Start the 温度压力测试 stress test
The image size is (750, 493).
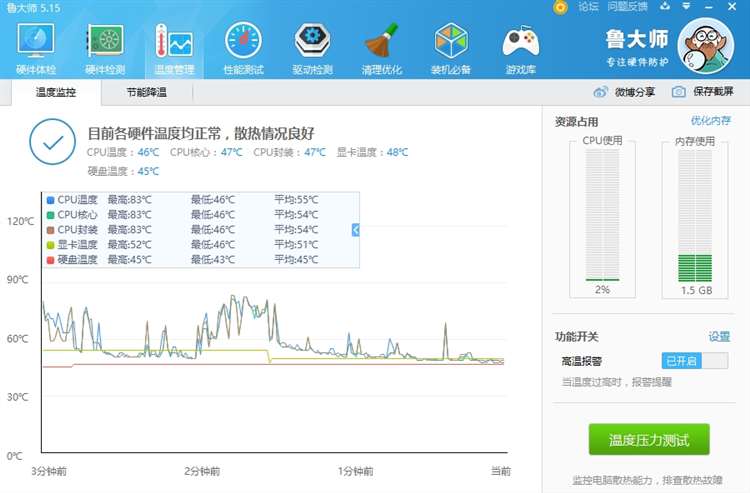click(x=648, y=440)
